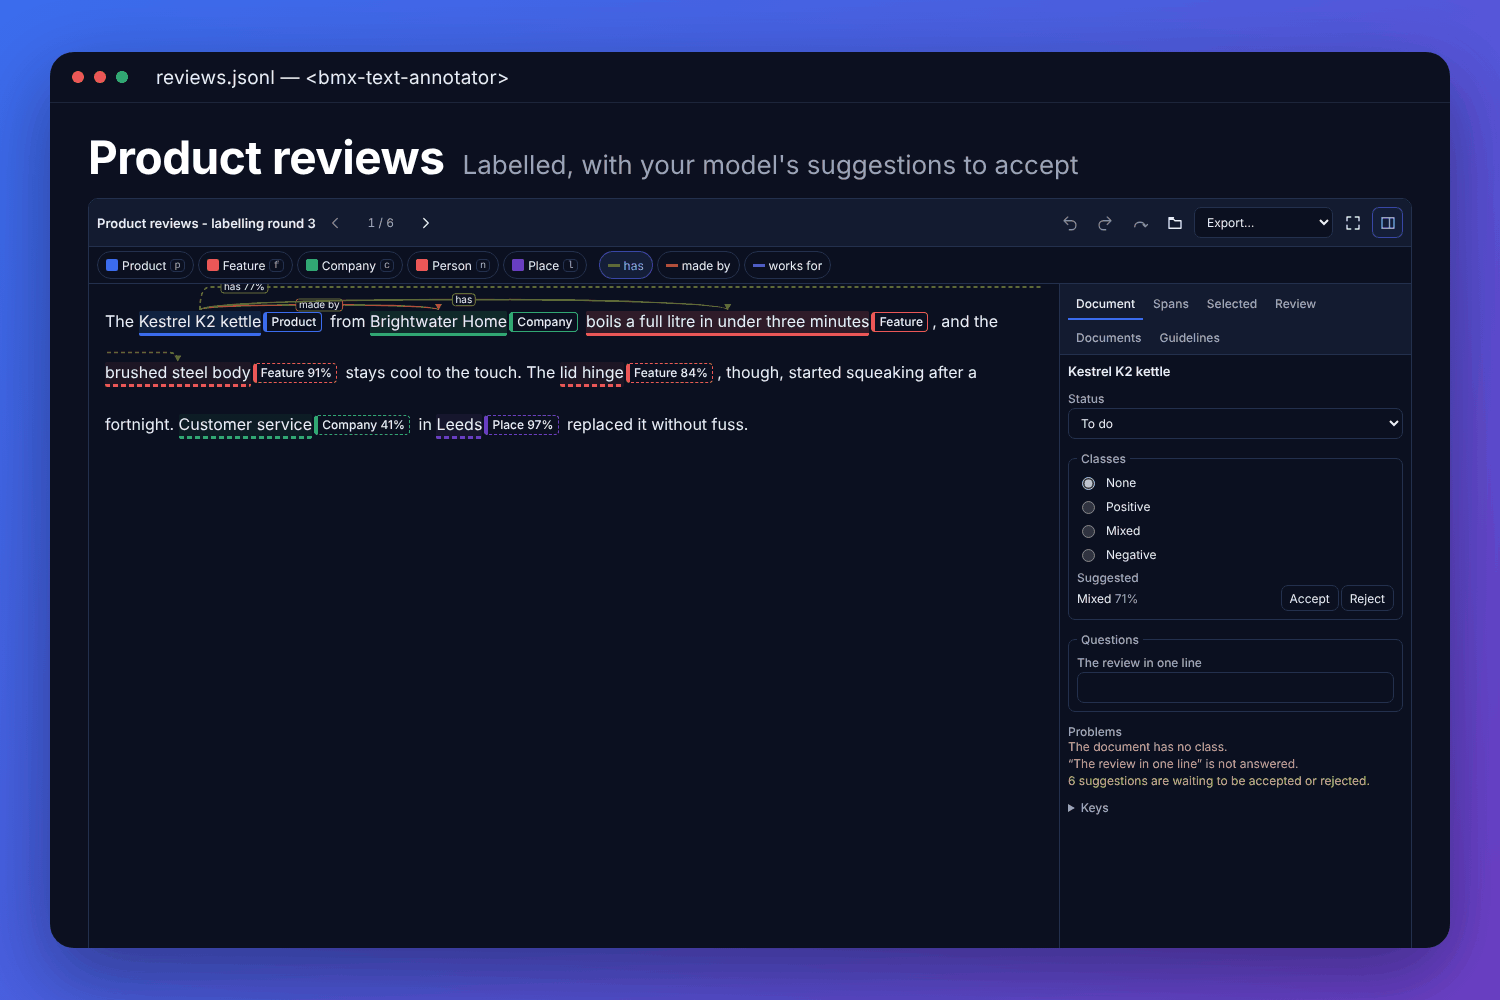Choose the Company label chip

tap(350, 266)
